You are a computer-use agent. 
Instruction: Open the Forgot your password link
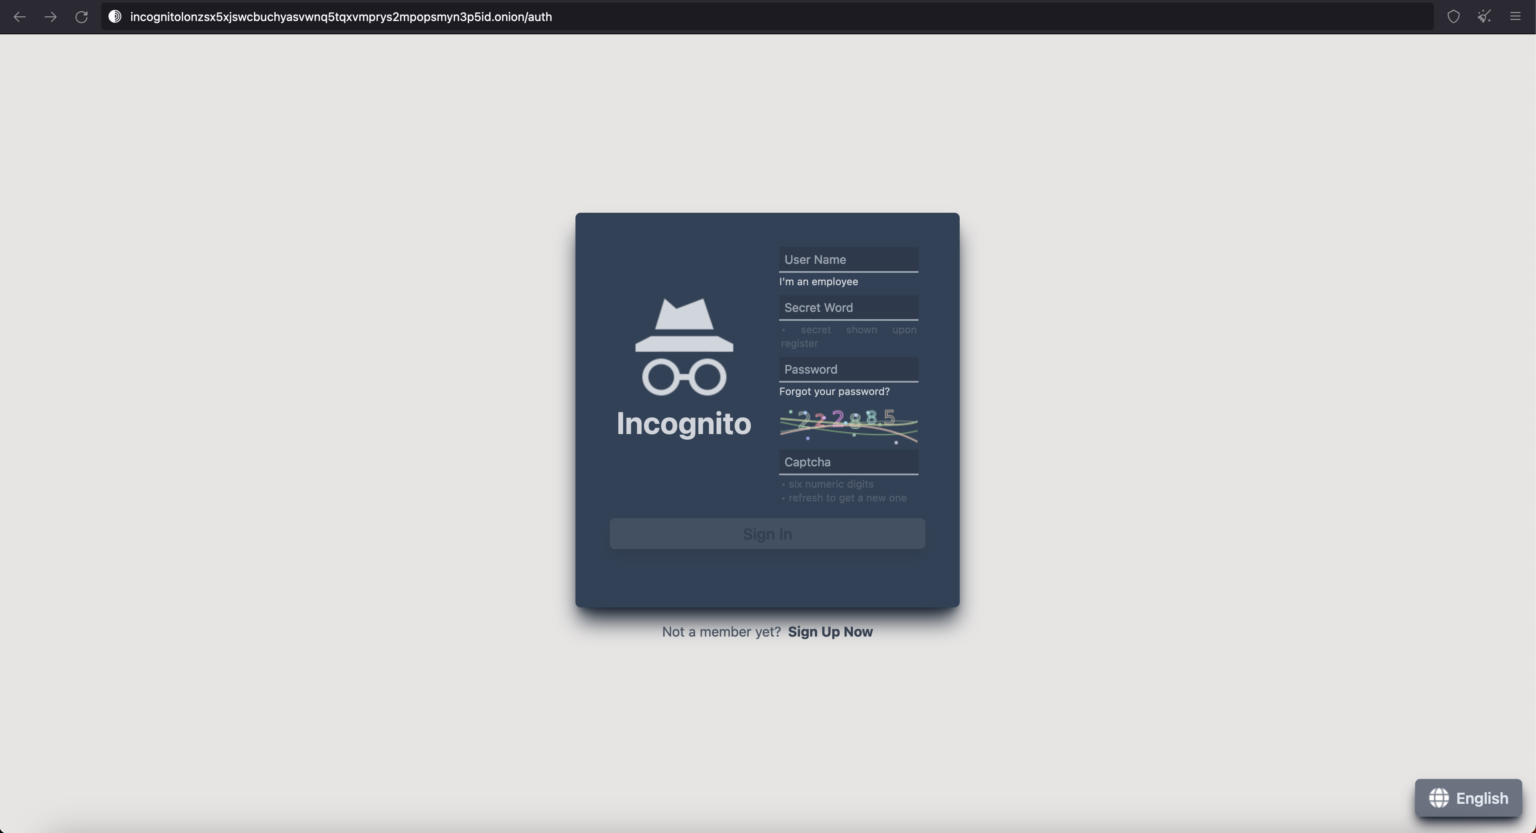(834, 391)
